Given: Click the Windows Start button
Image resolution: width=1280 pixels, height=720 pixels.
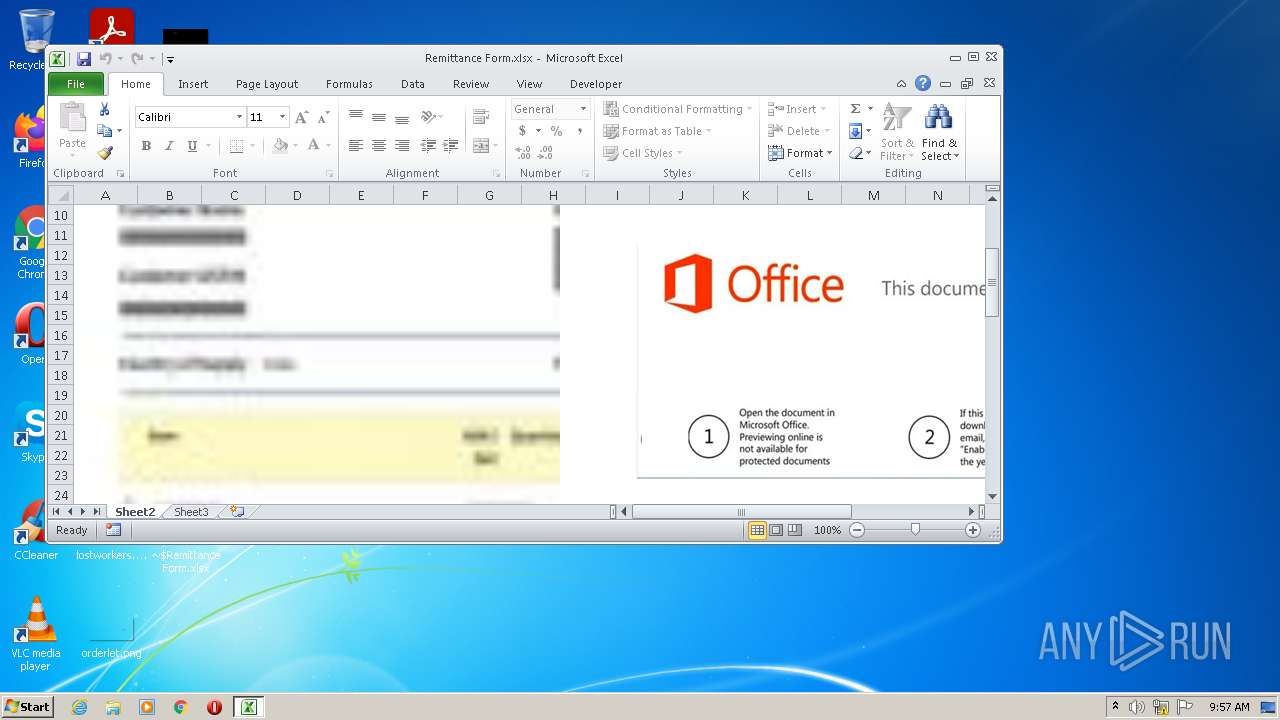Looking at the screenshot, I should [x=27, y=706].
